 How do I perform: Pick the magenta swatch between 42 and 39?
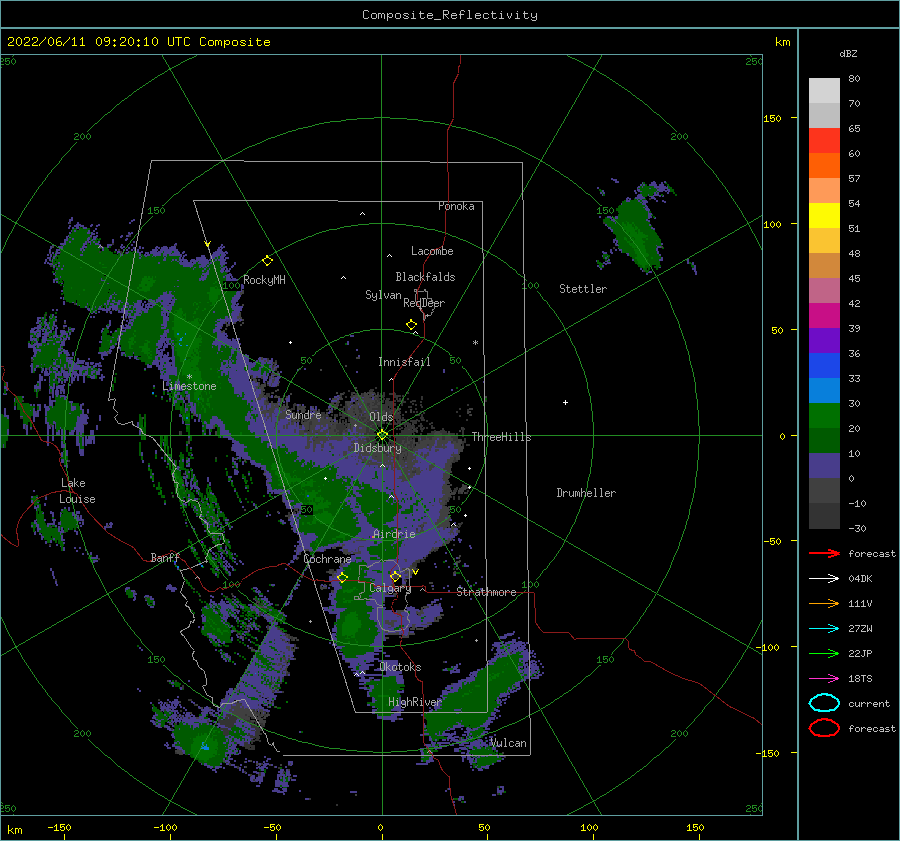coord(824,316)
